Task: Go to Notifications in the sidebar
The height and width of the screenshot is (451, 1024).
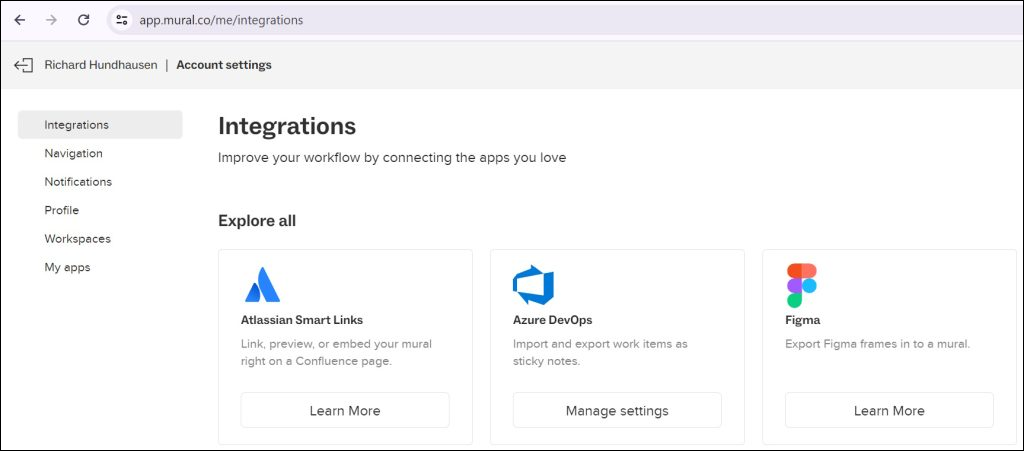Action: click(78, 181)
